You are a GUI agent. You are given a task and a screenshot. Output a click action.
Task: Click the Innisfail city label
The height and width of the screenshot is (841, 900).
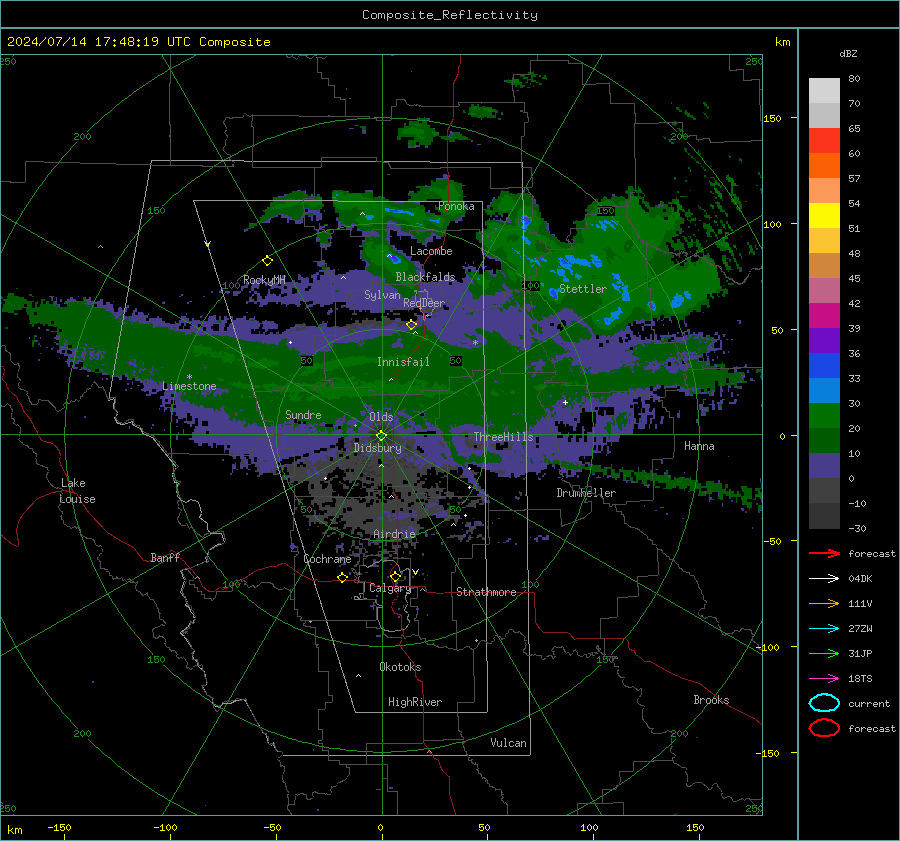(403, 362)
